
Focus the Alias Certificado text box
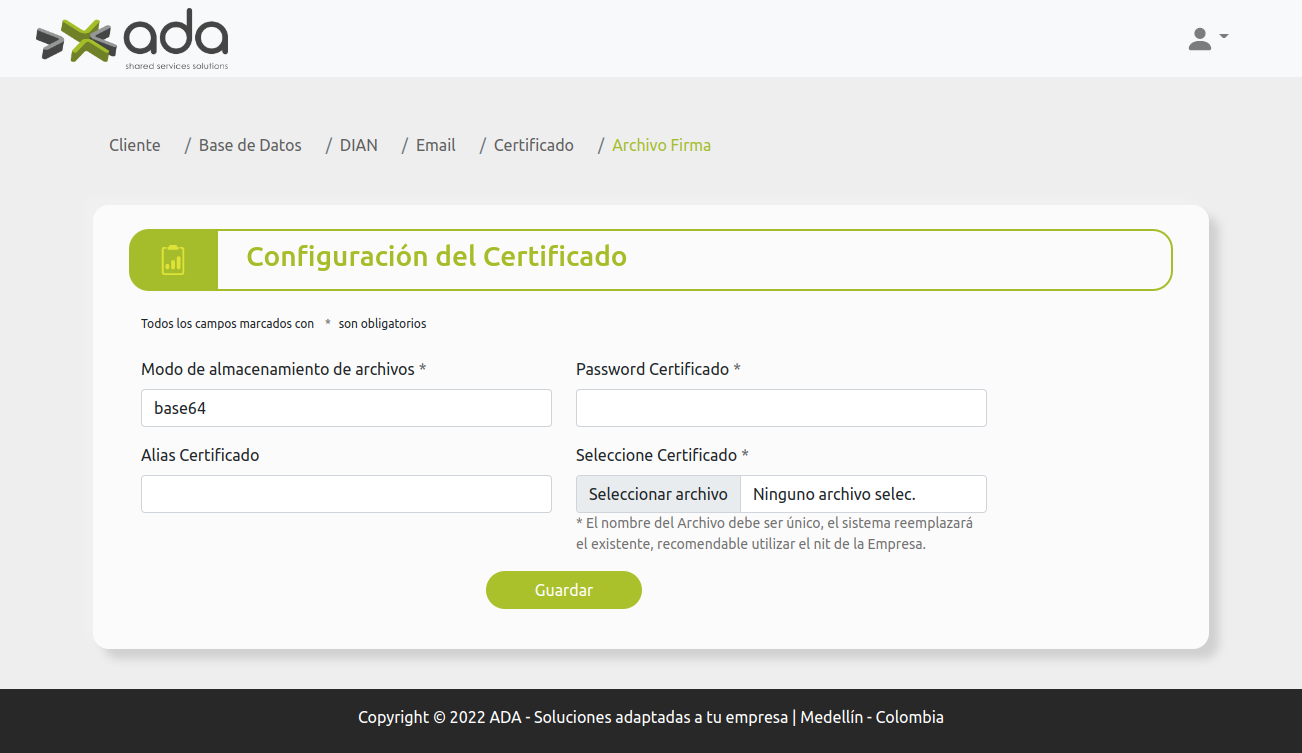click(346, 494)
